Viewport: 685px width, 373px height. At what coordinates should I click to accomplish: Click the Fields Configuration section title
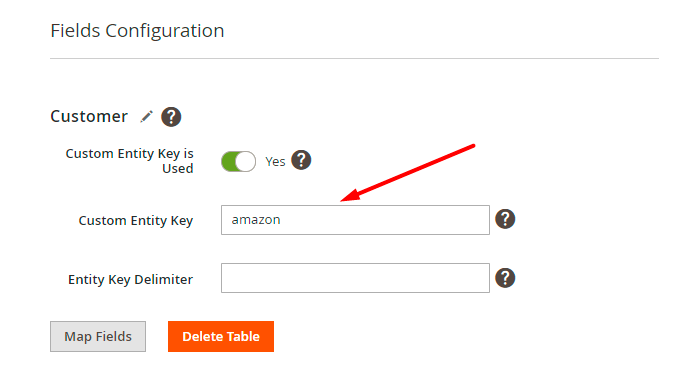[x=137, y=31]
